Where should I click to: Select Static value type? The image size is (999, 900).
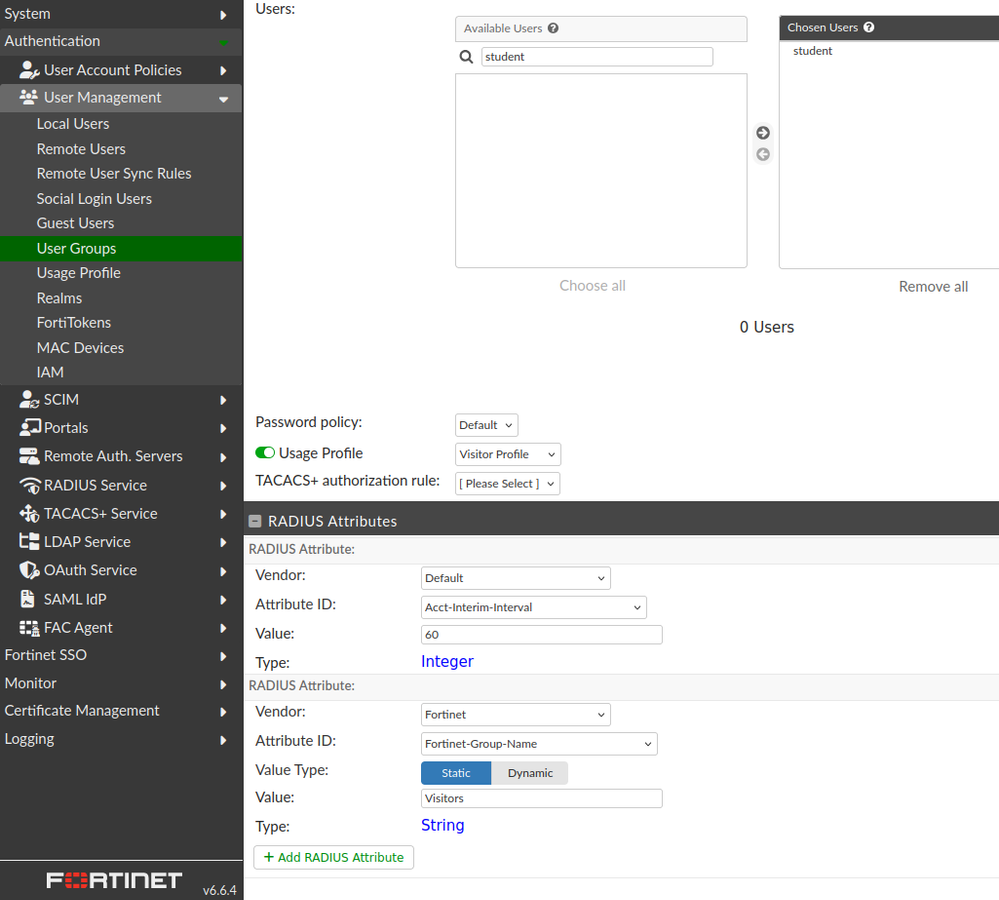coord(455,772)
